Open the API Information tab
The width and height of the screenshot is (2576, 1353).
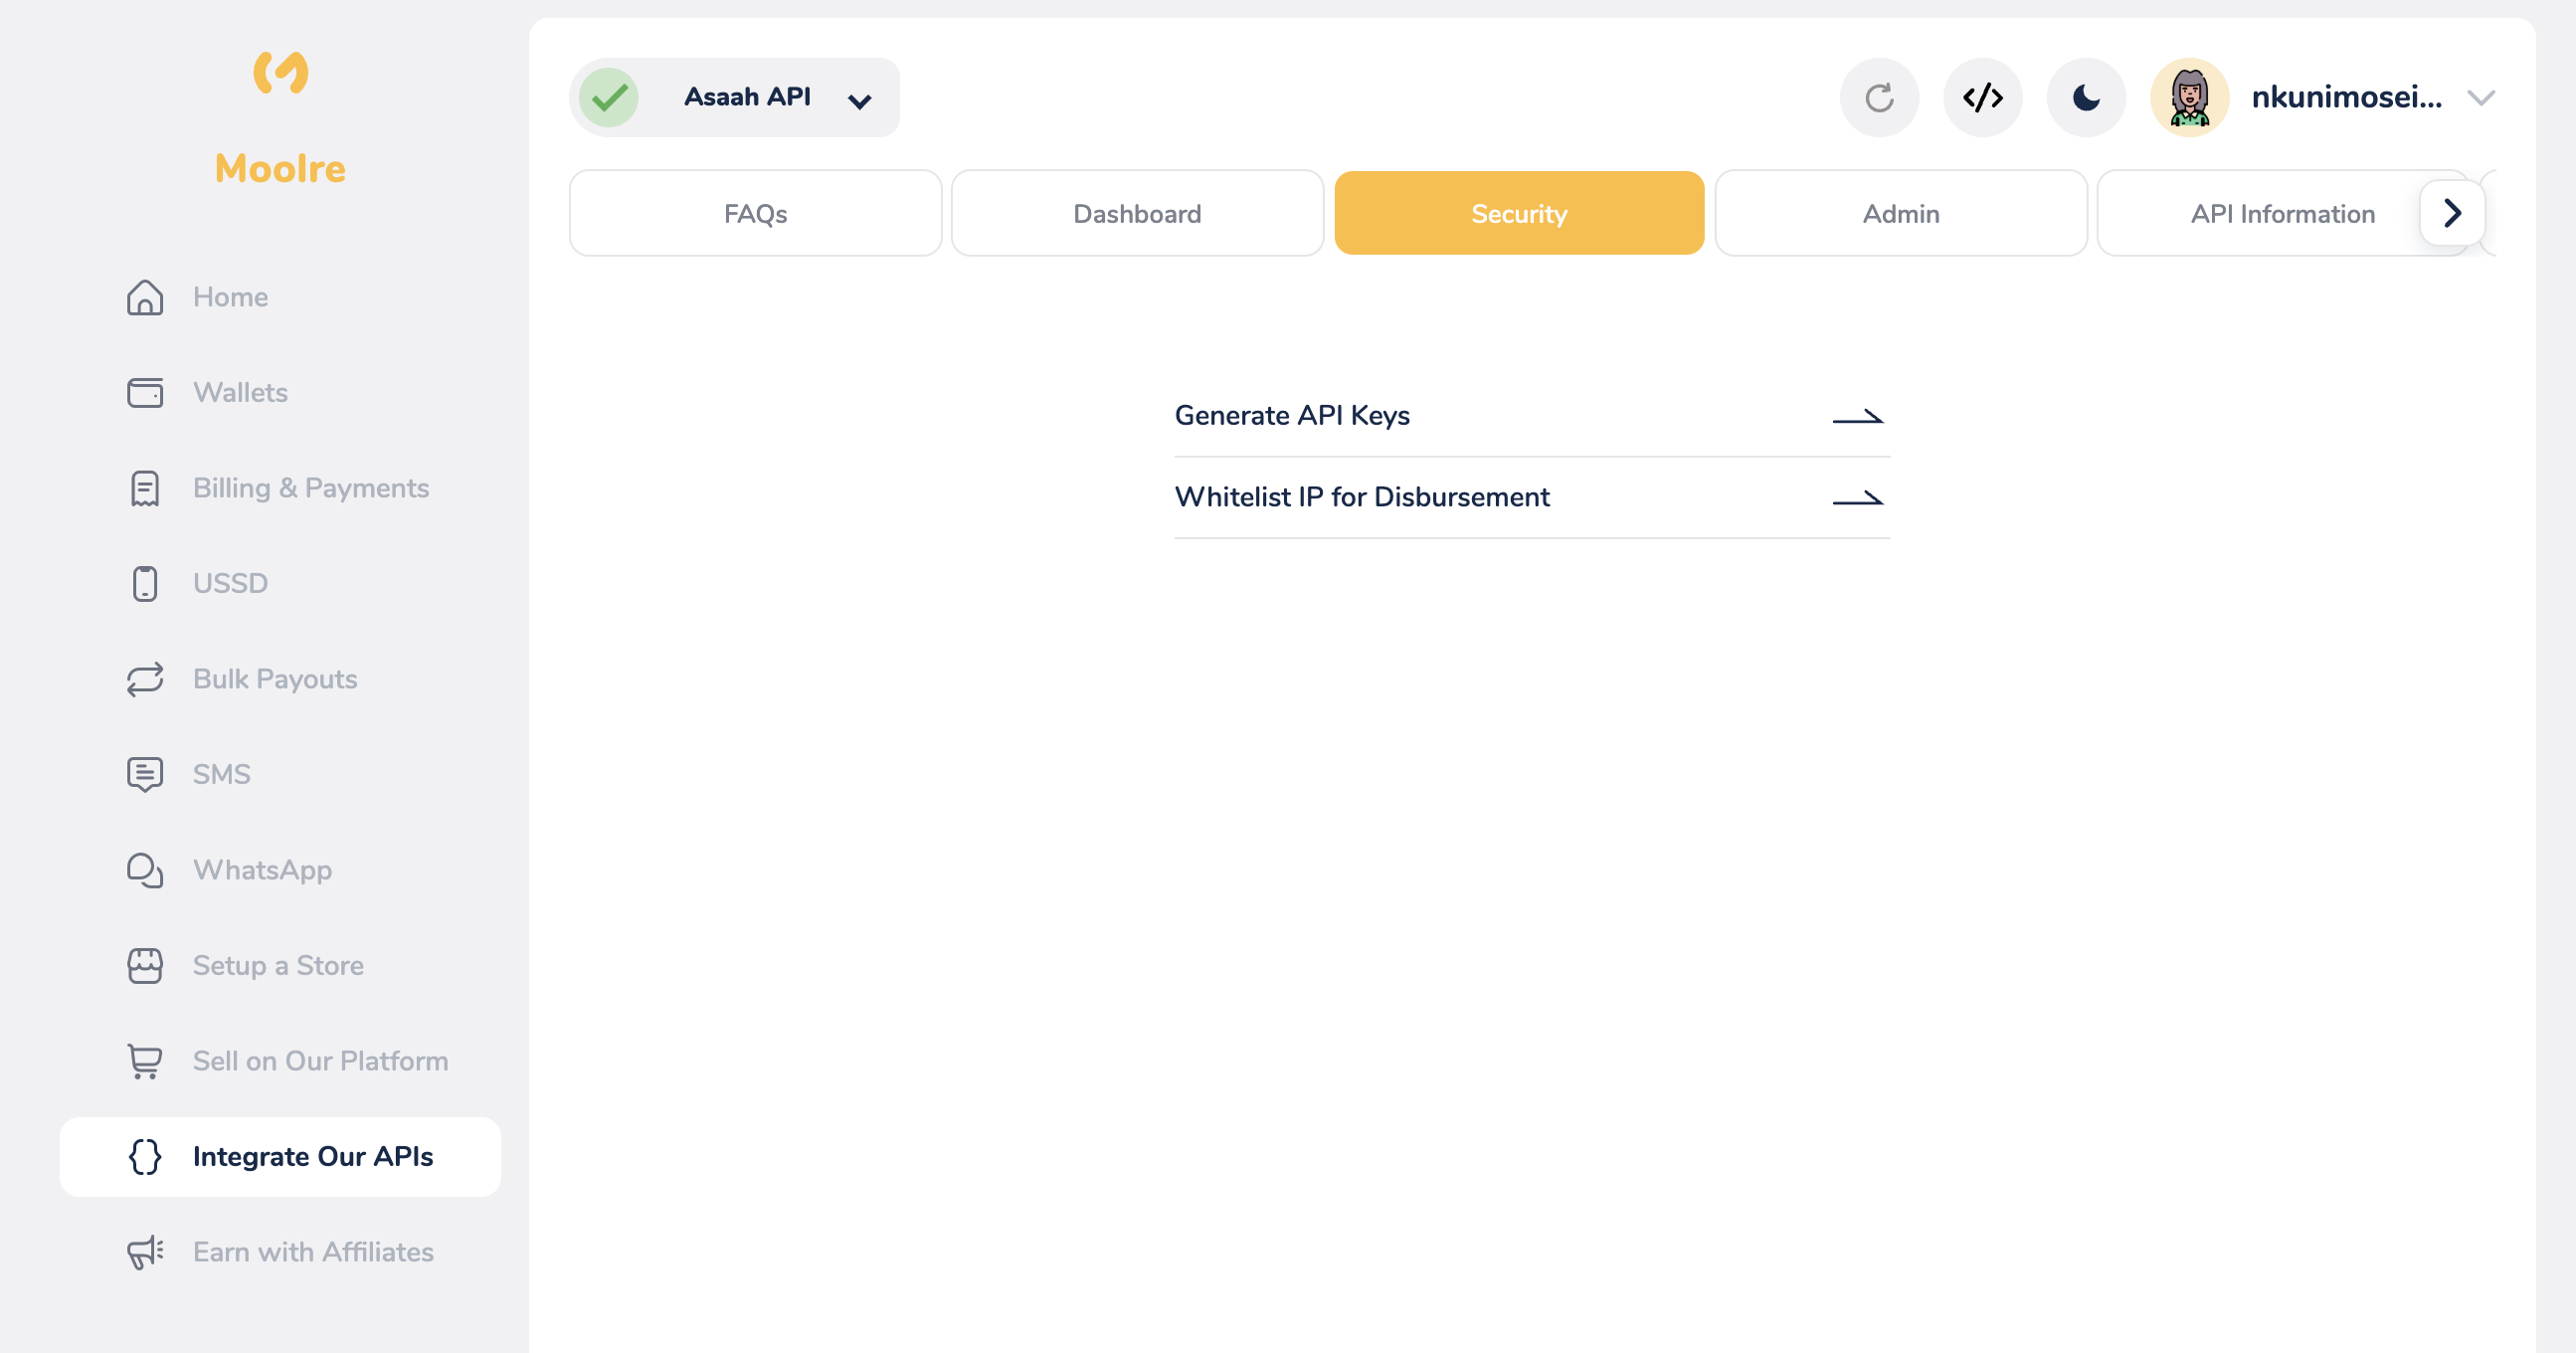tap(2283, 213)
